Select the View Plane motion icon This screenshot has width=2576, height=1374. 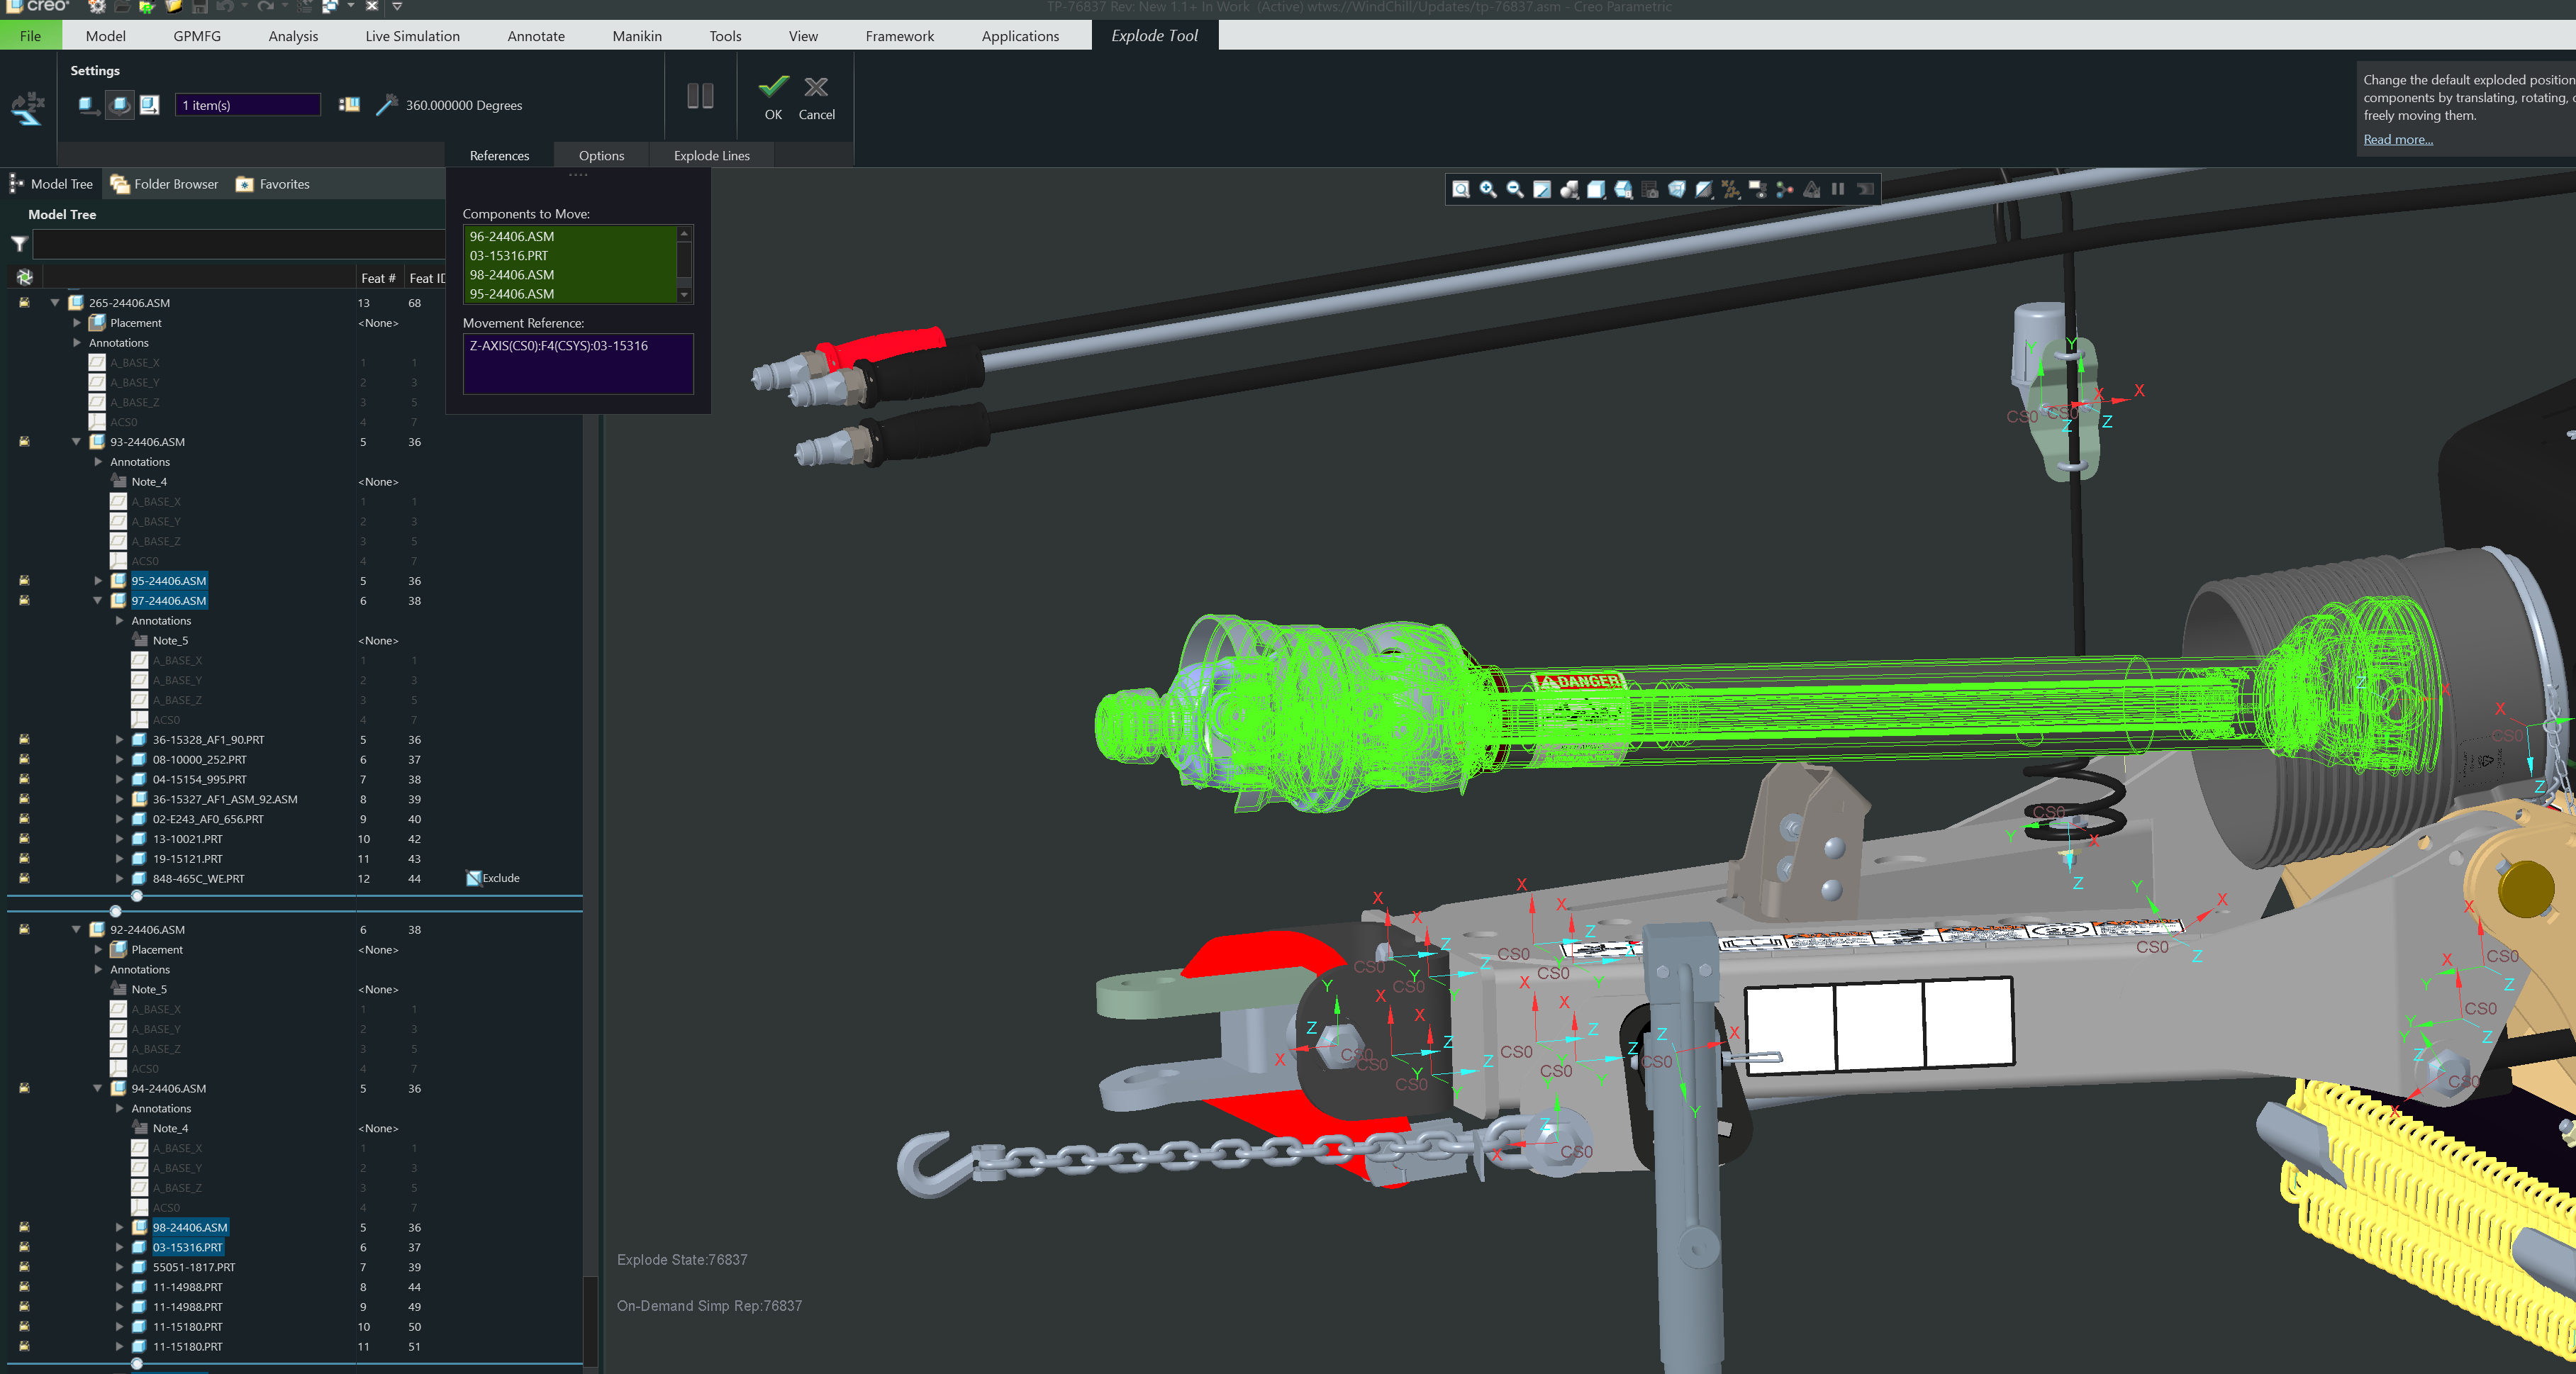[x=149, y=105]
